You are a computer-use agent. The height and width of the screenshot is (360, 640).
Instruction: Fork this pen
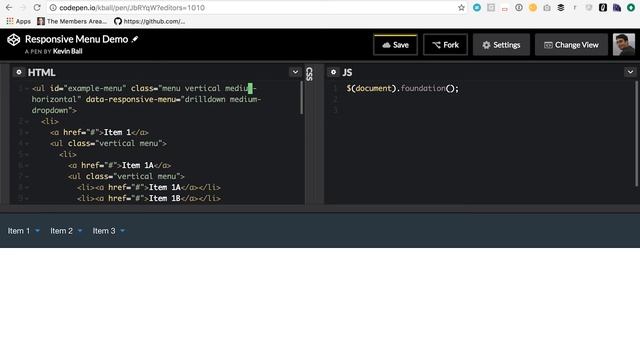point(445,45)
